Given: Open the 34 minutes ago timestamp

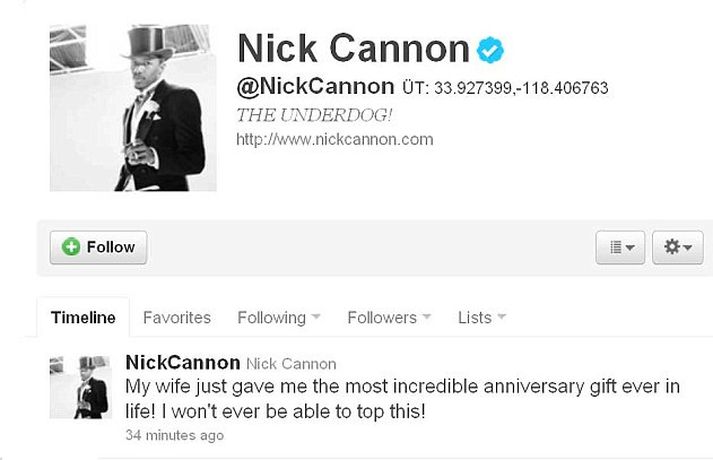Looking at the screenshot, I should (175, 435).
